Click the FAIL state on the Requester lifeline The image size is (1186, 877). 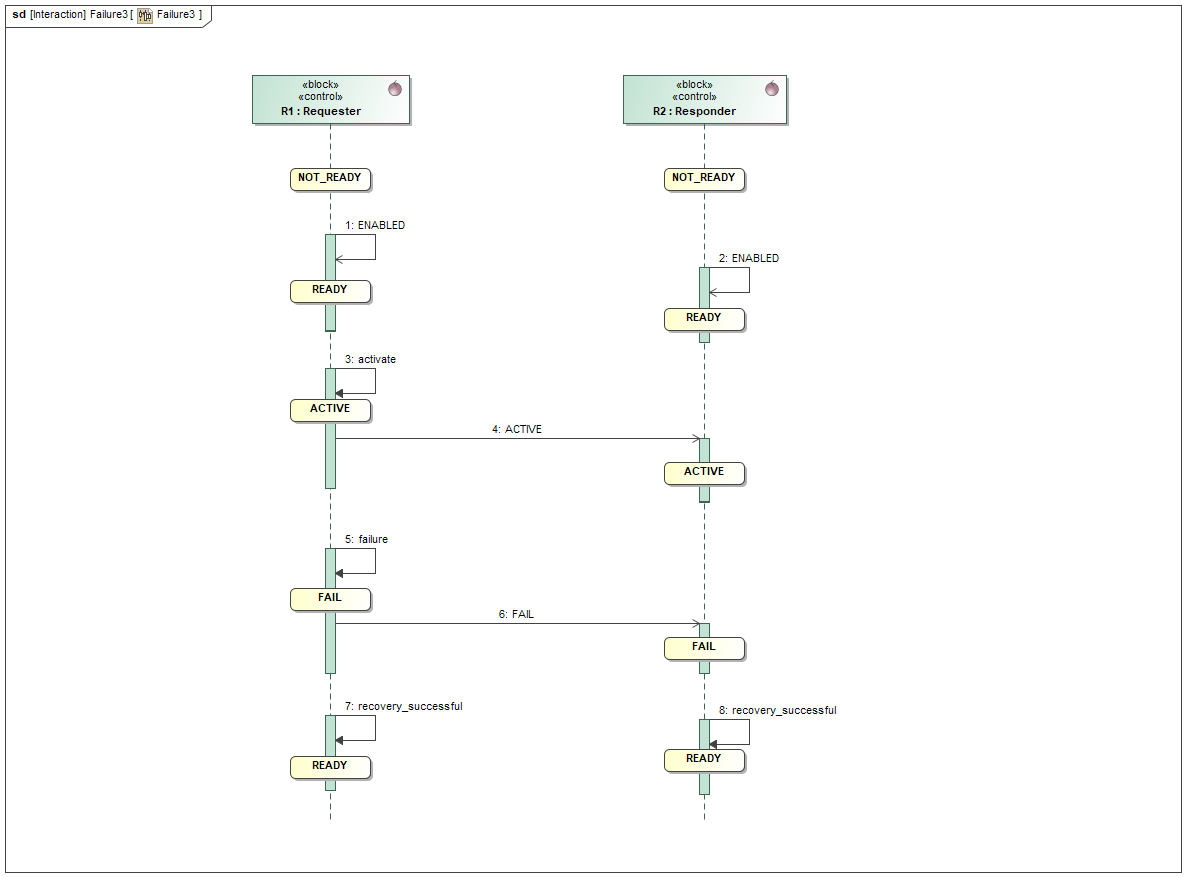330,598
